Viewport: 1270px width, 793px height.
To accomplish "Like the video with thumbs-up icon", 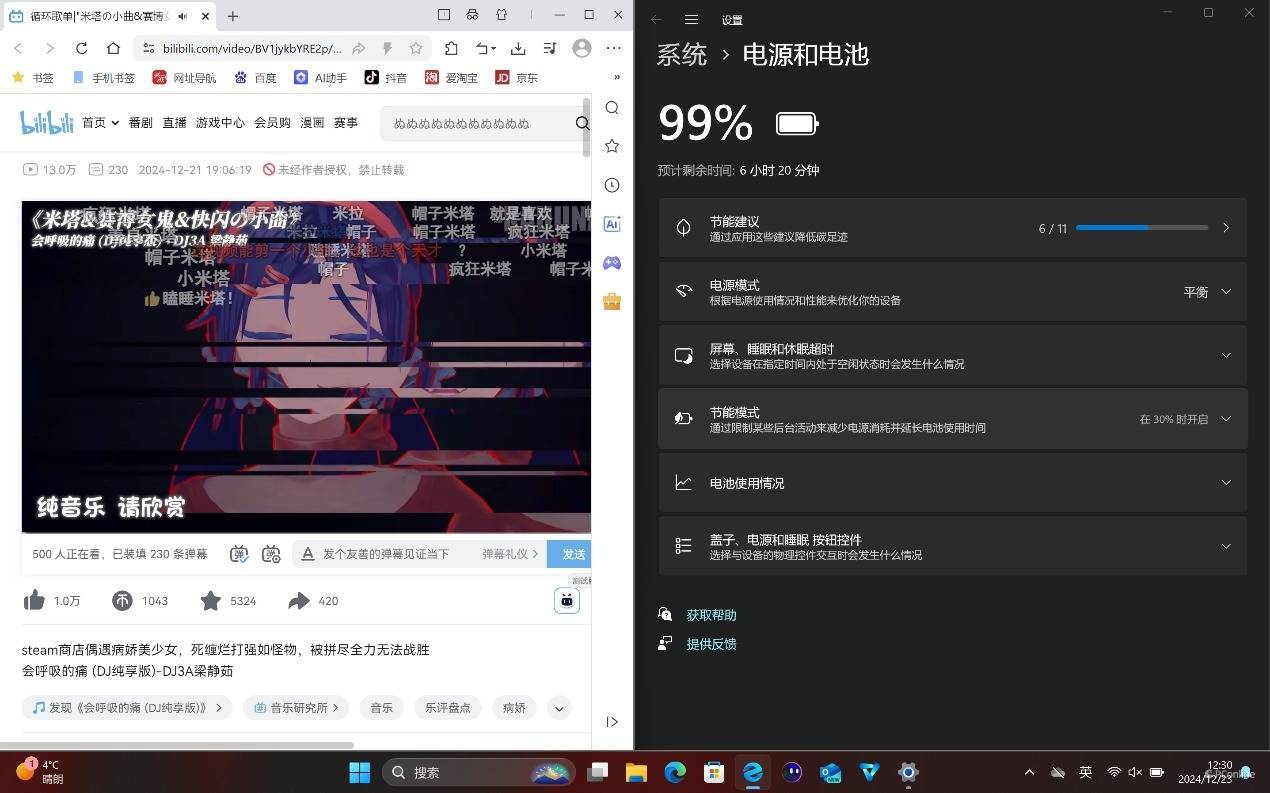I will 35,600.
